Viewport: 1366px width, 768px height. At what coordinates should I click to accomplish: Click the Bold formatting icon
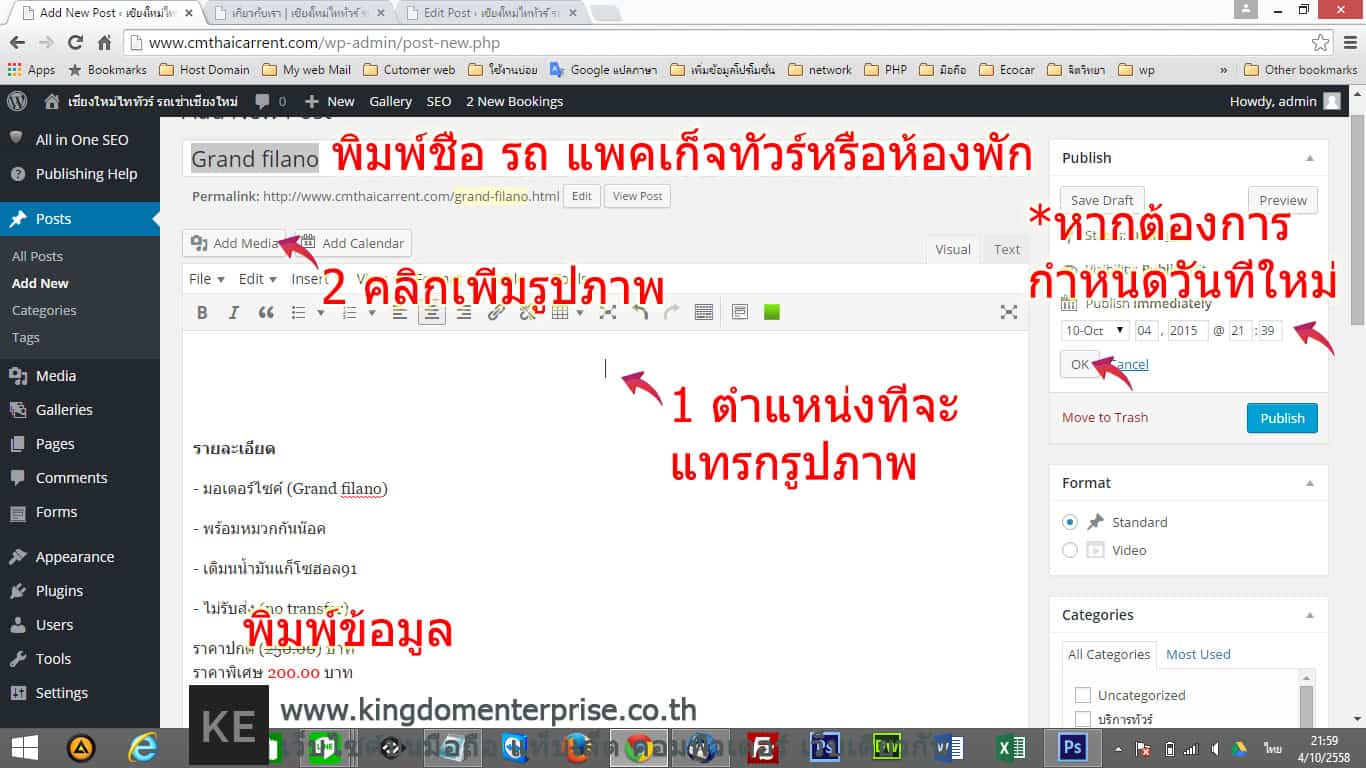[202, 313]
